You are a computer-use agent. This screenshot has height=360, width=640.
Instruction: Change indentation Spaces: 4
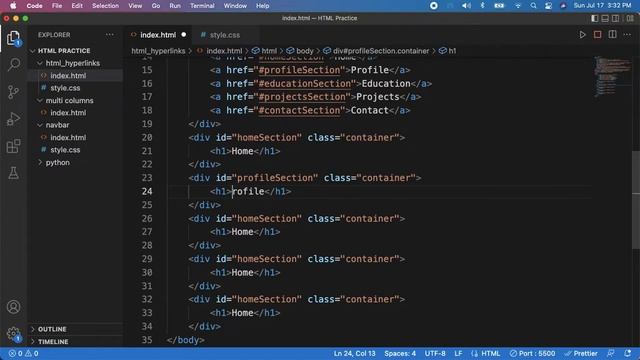click(x=400, y=353)
